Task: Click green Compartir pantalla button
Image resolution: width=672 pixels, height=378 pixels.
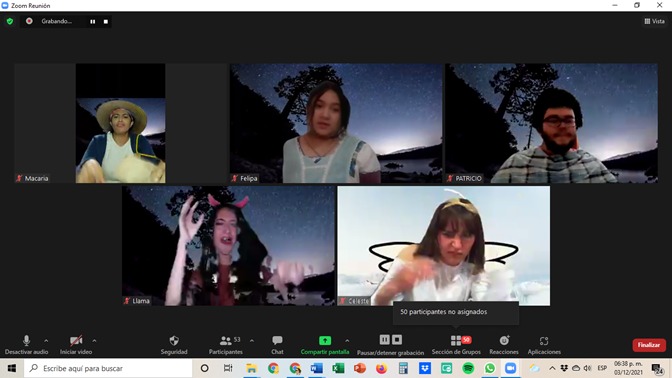Action: coord(325,345)
